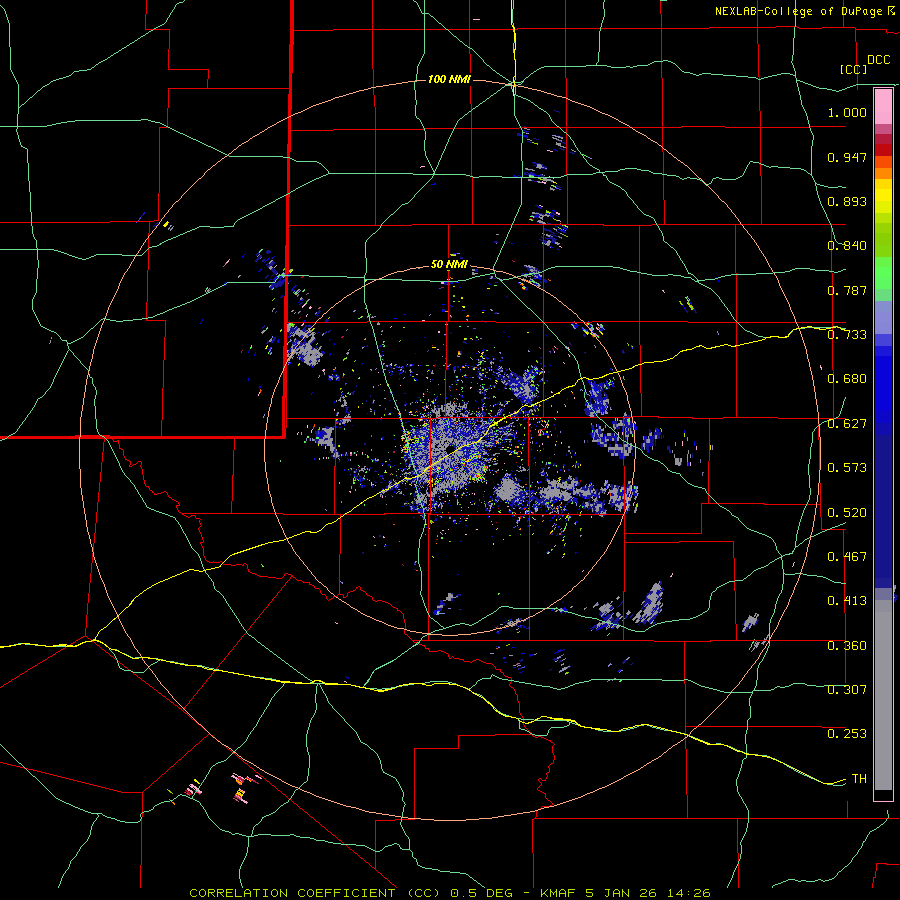Select the 0.787 scale value
Viewport: 900px width, 900px height.
847,290
